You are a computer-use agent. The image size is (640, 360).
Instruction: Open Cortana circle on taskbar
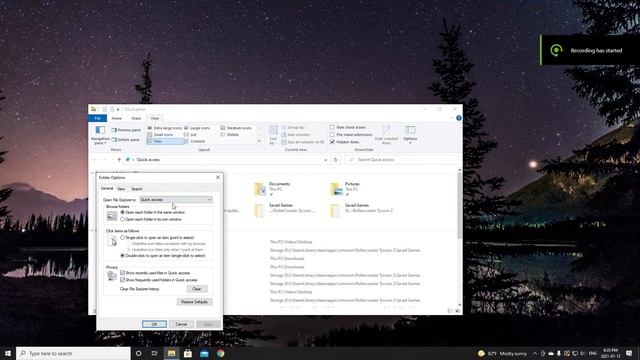click(x=138, y=353)
